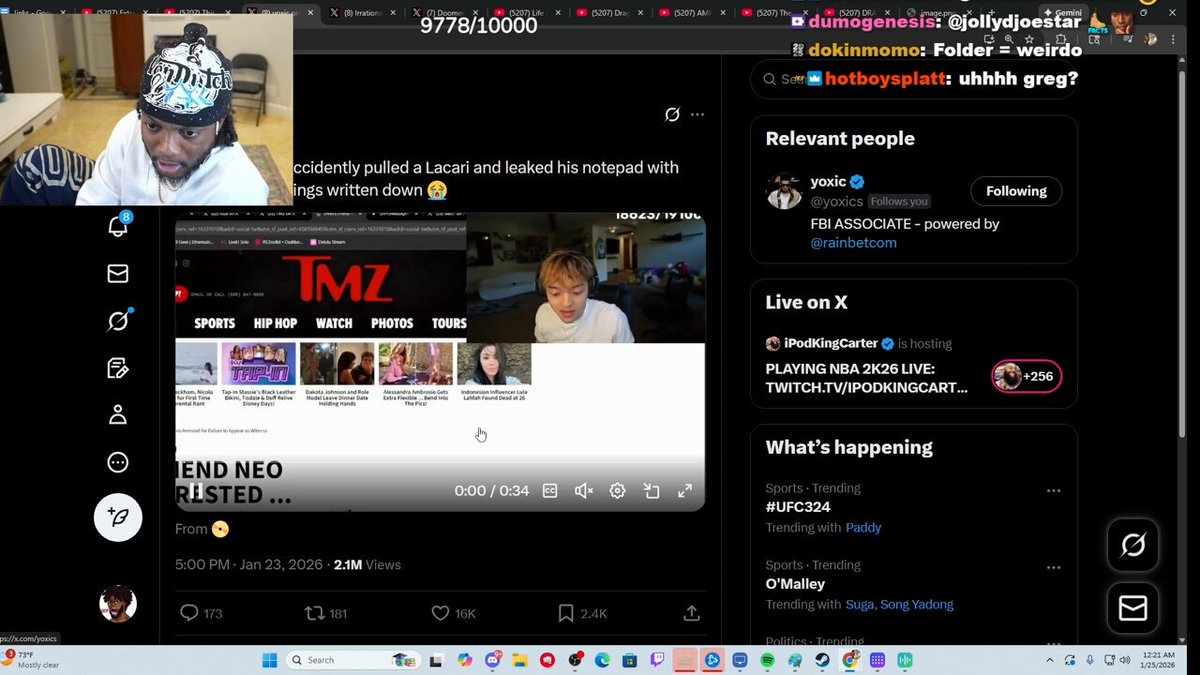
Task: Open Grok icon in X sidebar
Action: pyautogui.click(x=118, y=320)
